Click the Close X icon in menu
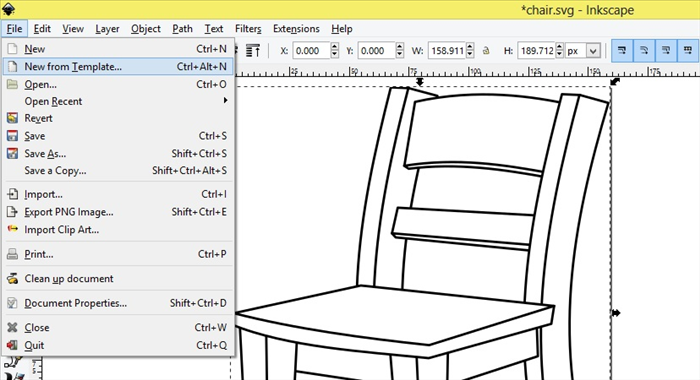 click(x=12, y=327)
